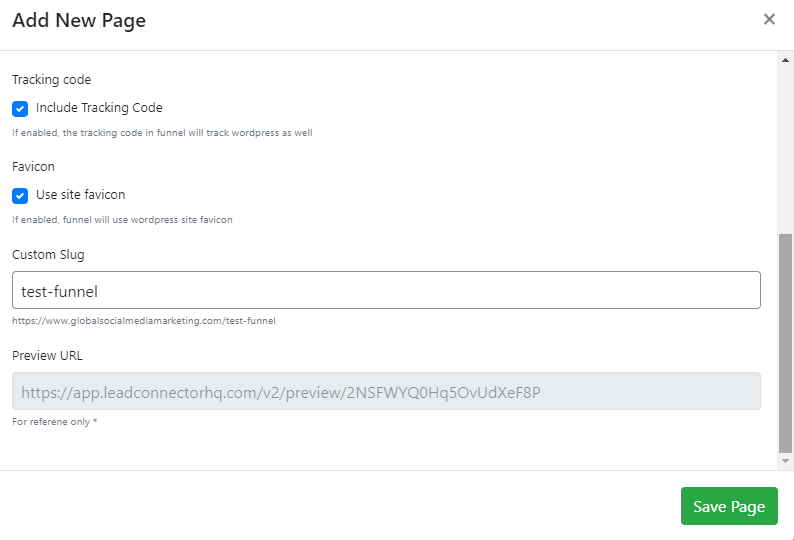Click the 'Favicon' section heading
This screenshot has width=794, height=540.
point(33,167)
